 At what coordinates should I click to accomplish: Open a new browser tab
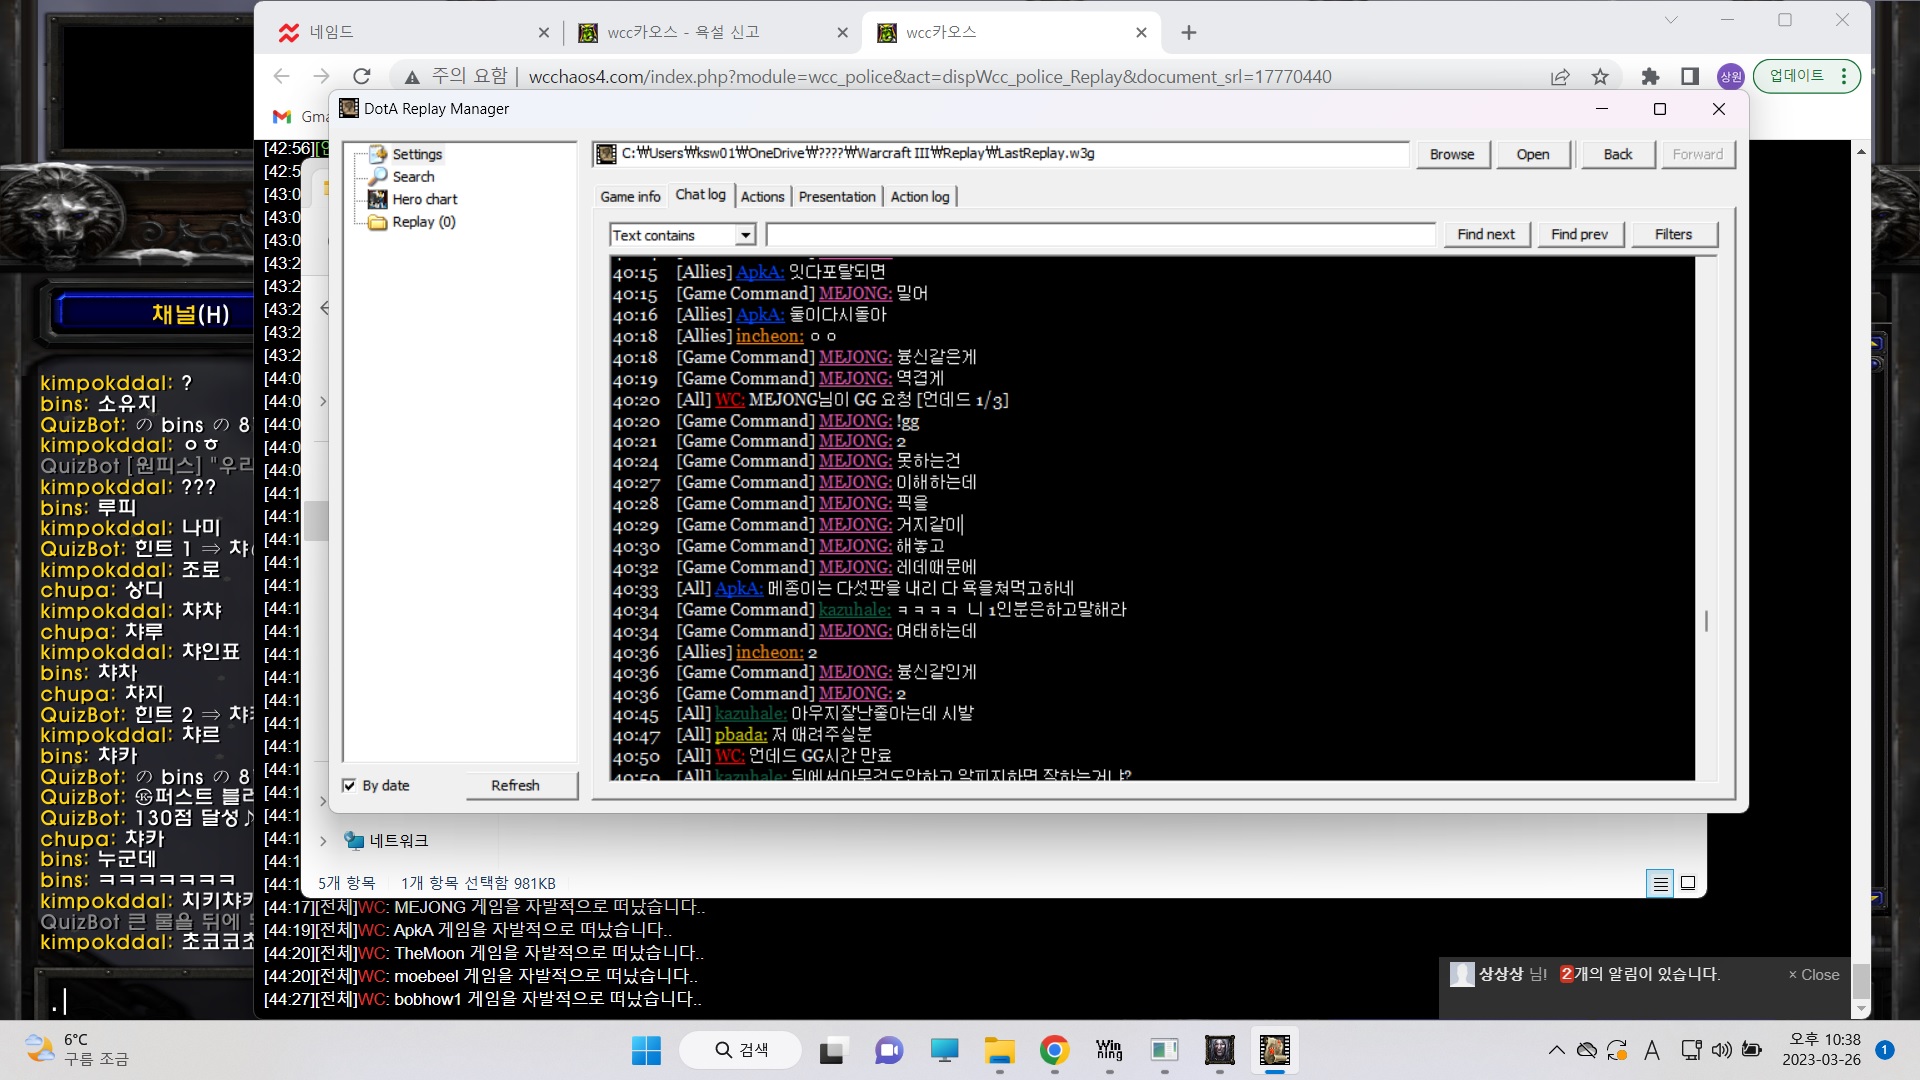click(x=1188, y=33)
